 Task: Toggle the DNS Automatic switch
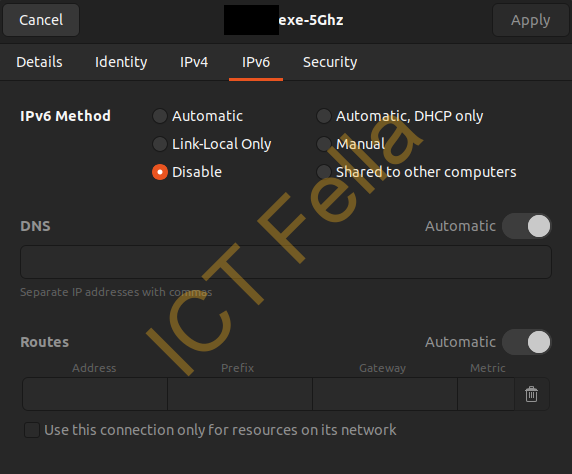[526, 226]
